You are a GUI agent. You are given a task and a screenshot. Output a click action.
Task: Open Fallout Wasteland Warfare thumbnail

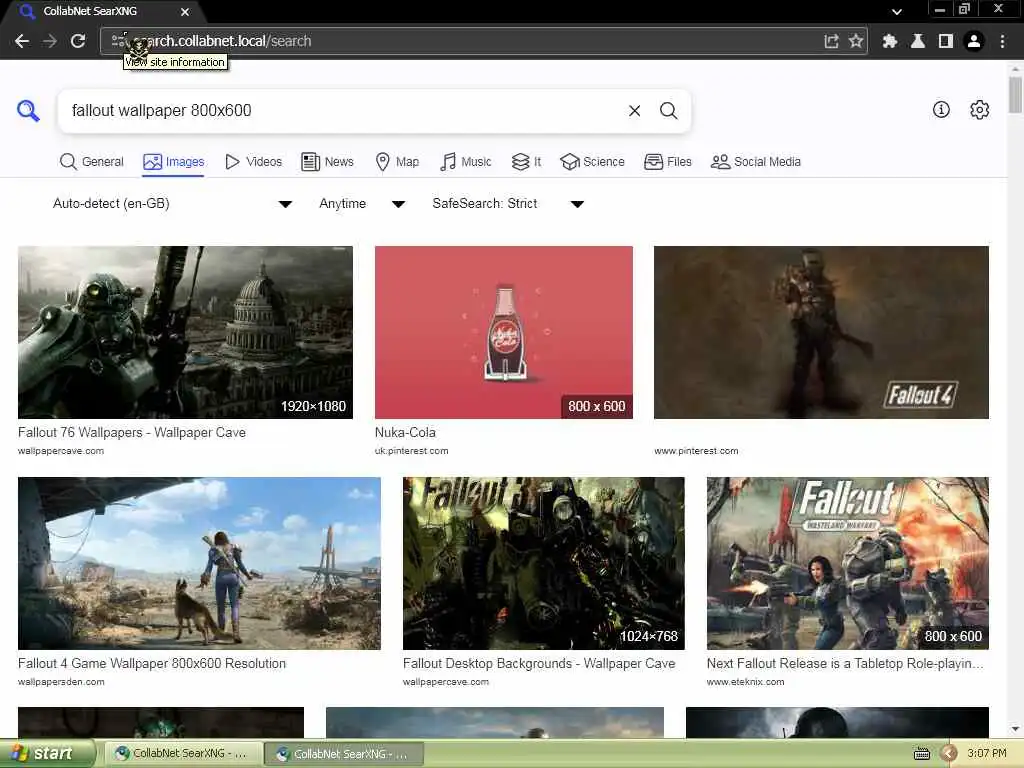(848, 564)
